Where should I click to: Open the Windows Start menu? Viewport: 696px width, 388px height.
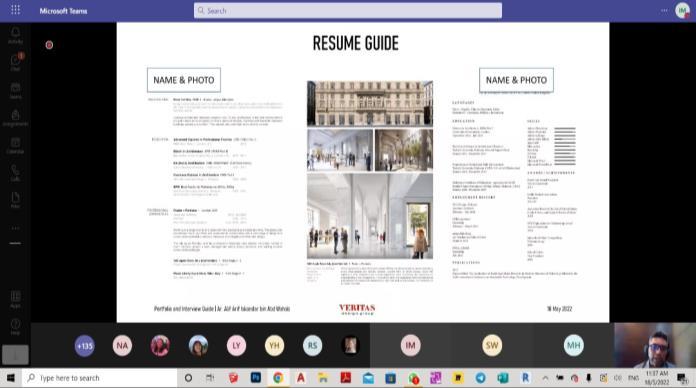pos(11,378)
